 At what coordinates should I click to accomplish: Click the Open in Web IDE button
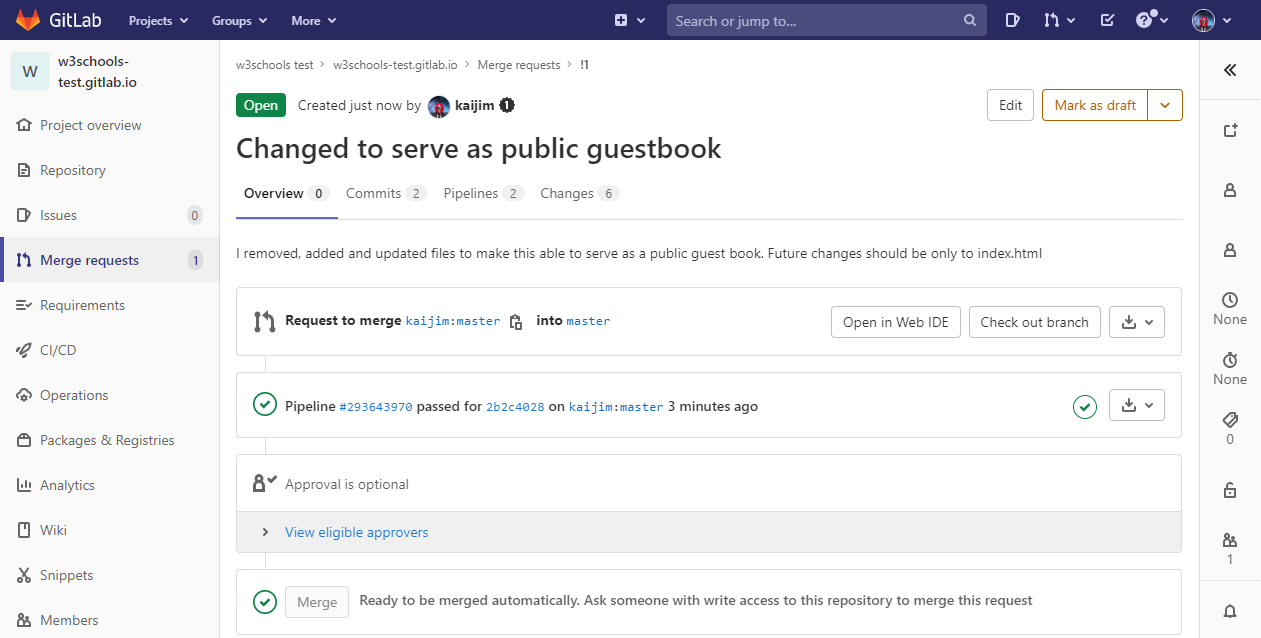pyautogui.click(x=895, y=322)
